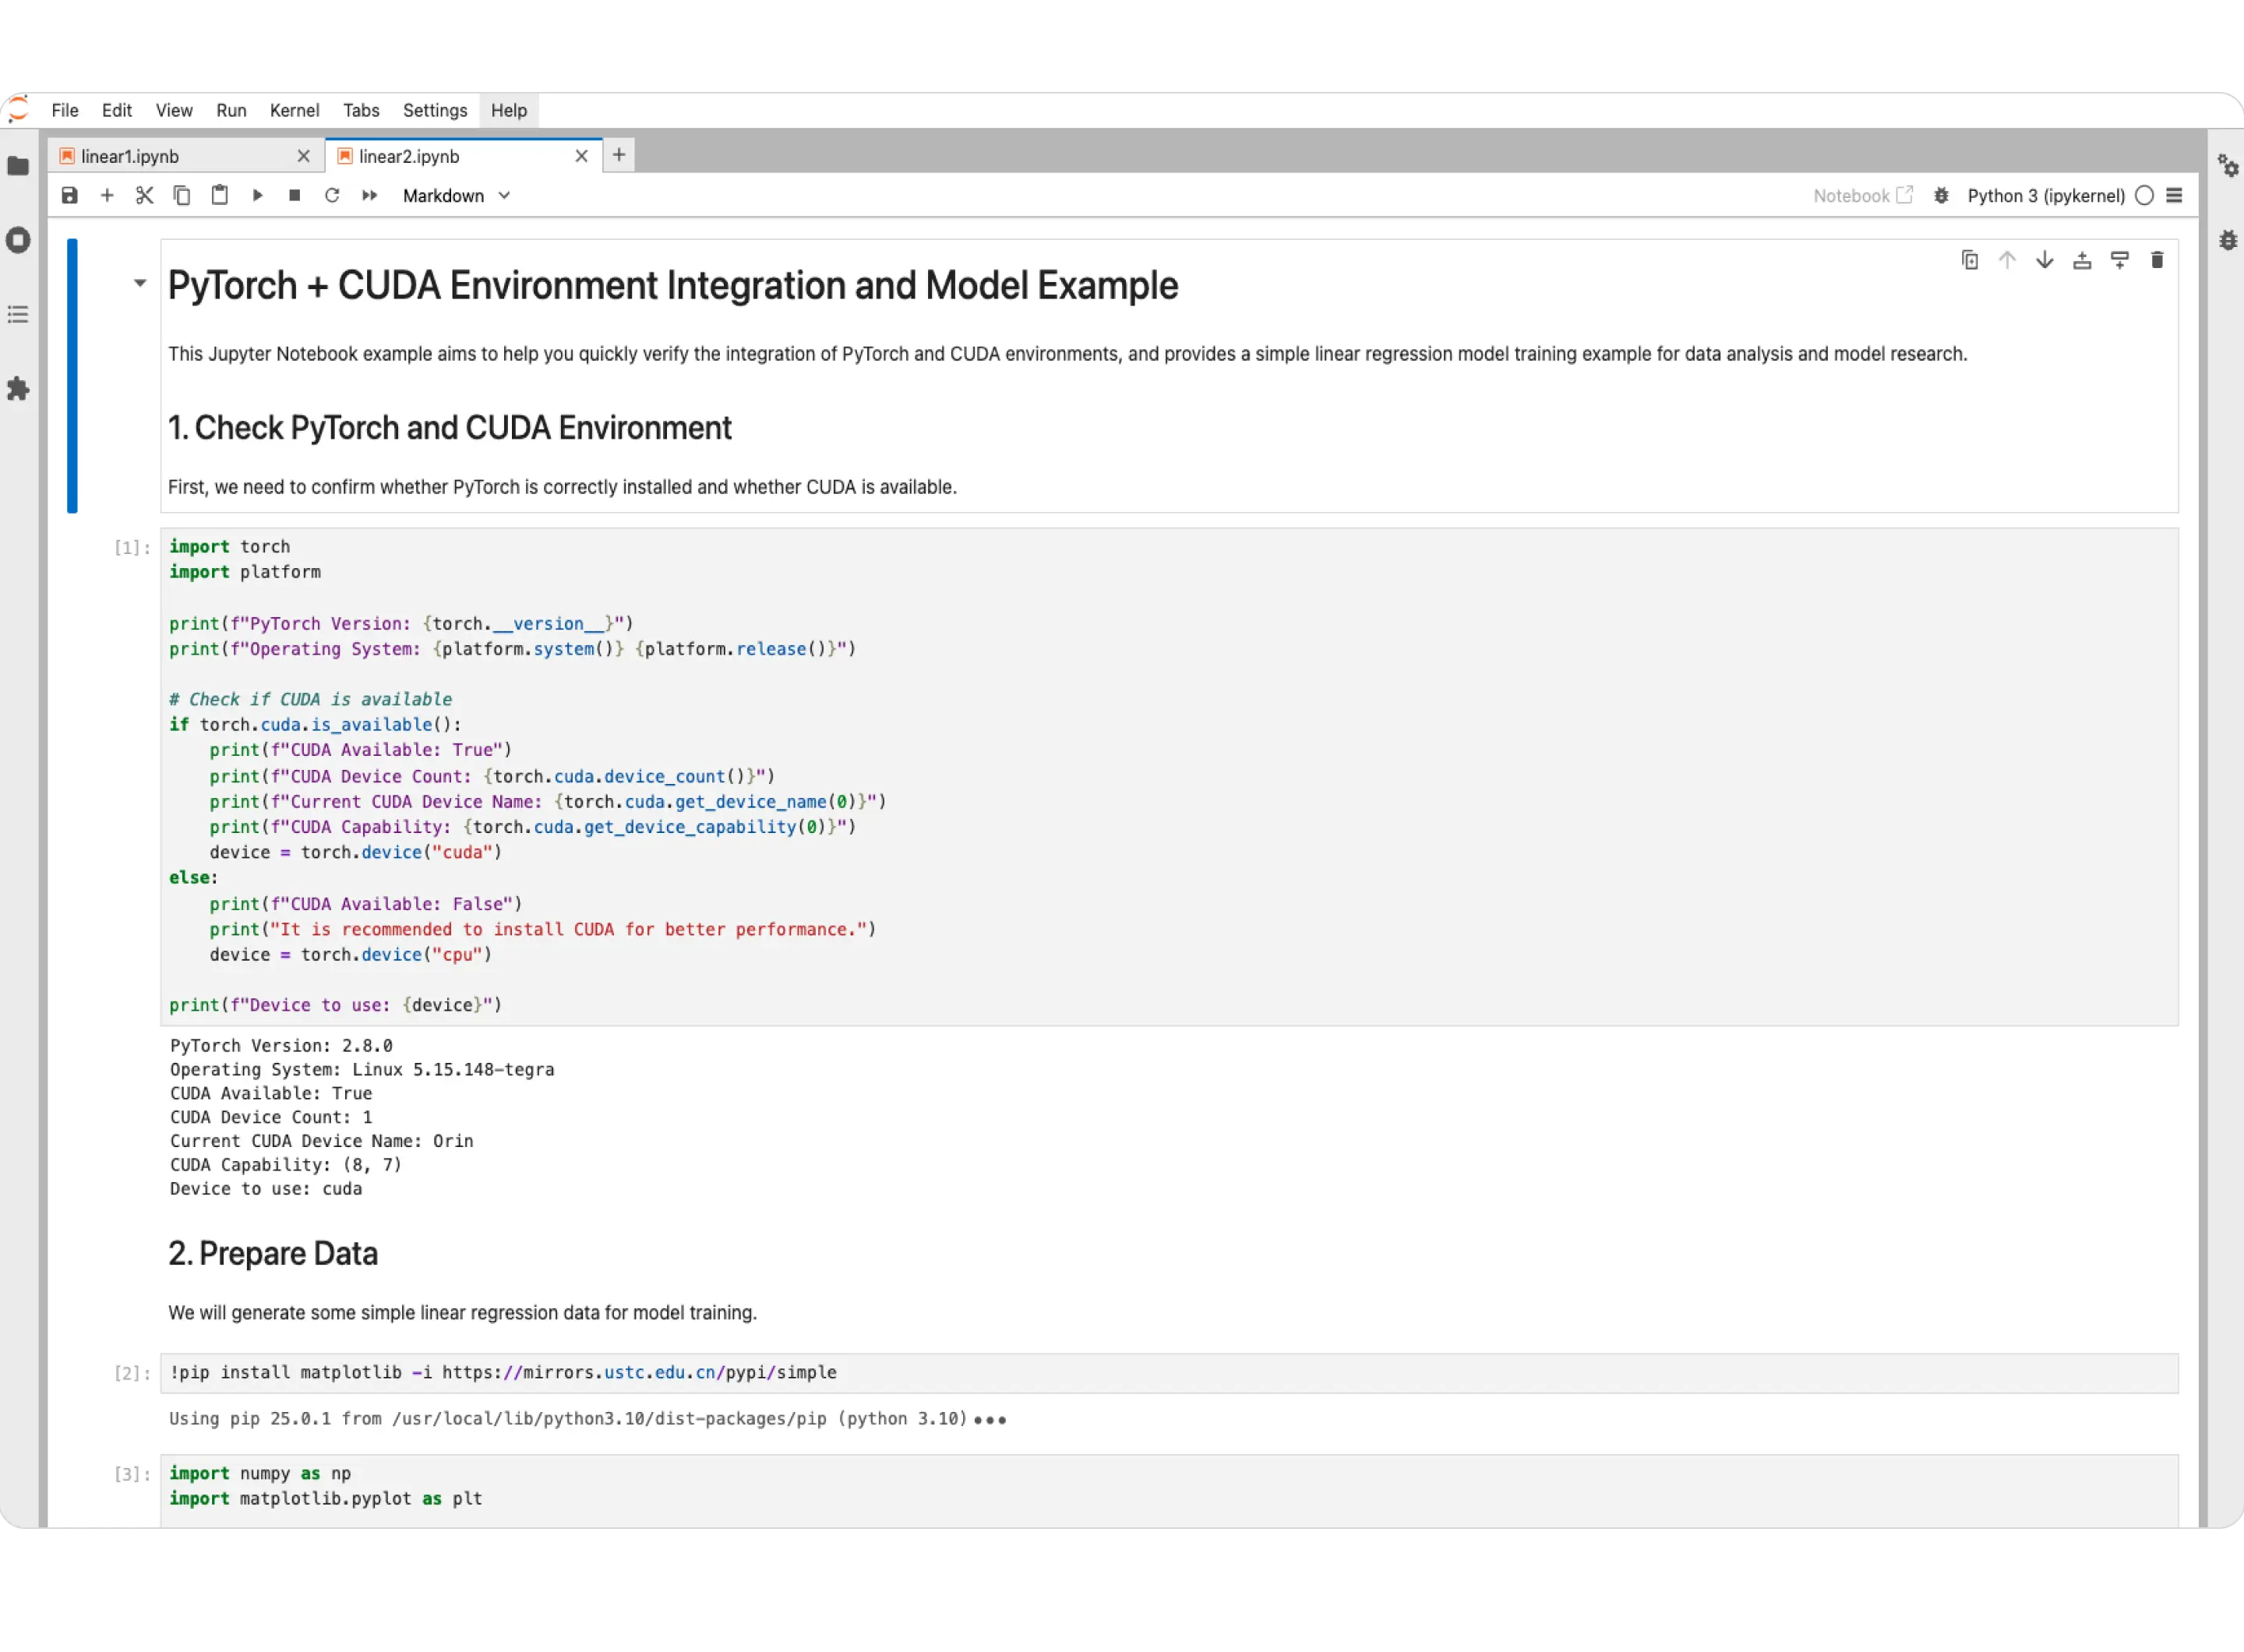Collapse the PyTorch heading section arrow
The height and width of the screenshot is (1652, 2244).
[140, 284]
